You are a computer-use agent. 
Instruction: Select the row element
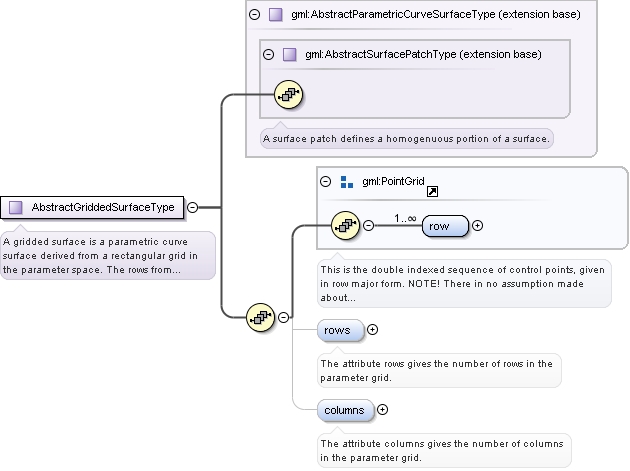445,226
